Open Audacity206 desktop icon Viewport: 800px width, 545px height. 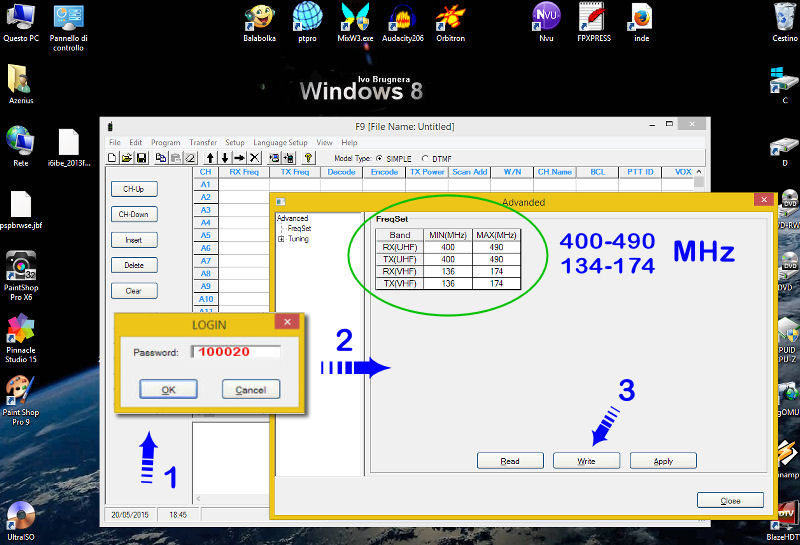coord(403,23)
